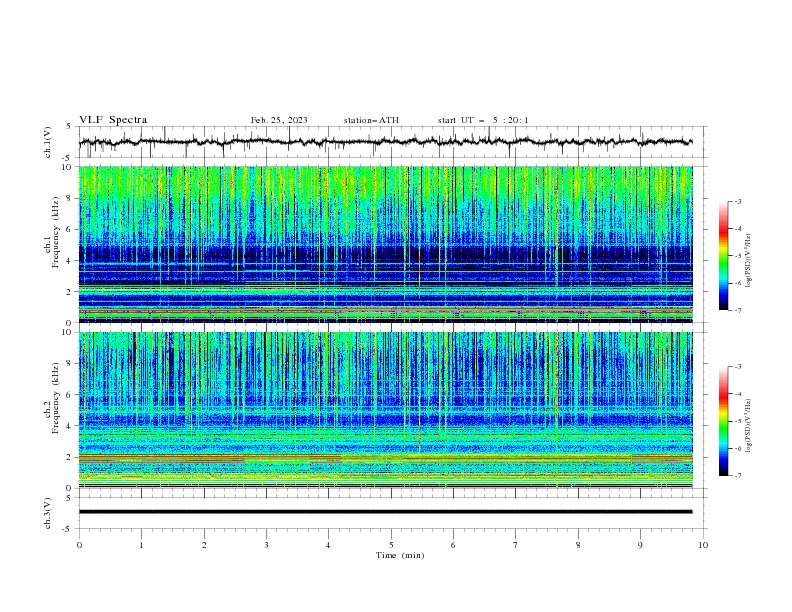Click the 'Time (min)' axis label

(400, 555)
